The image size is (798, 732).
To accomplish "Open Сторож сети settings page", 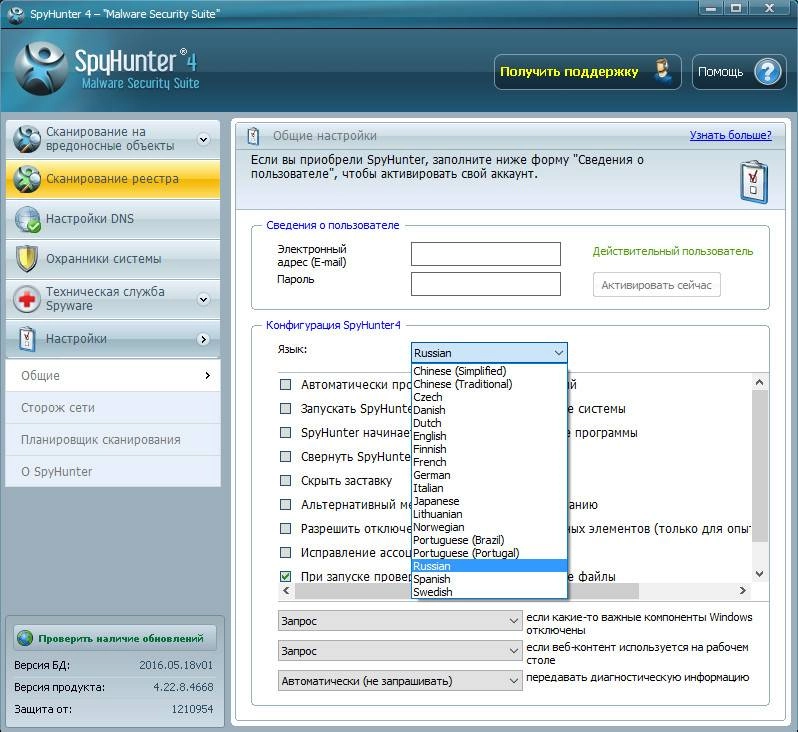I will pyautogui.click(x=113, y=407).
